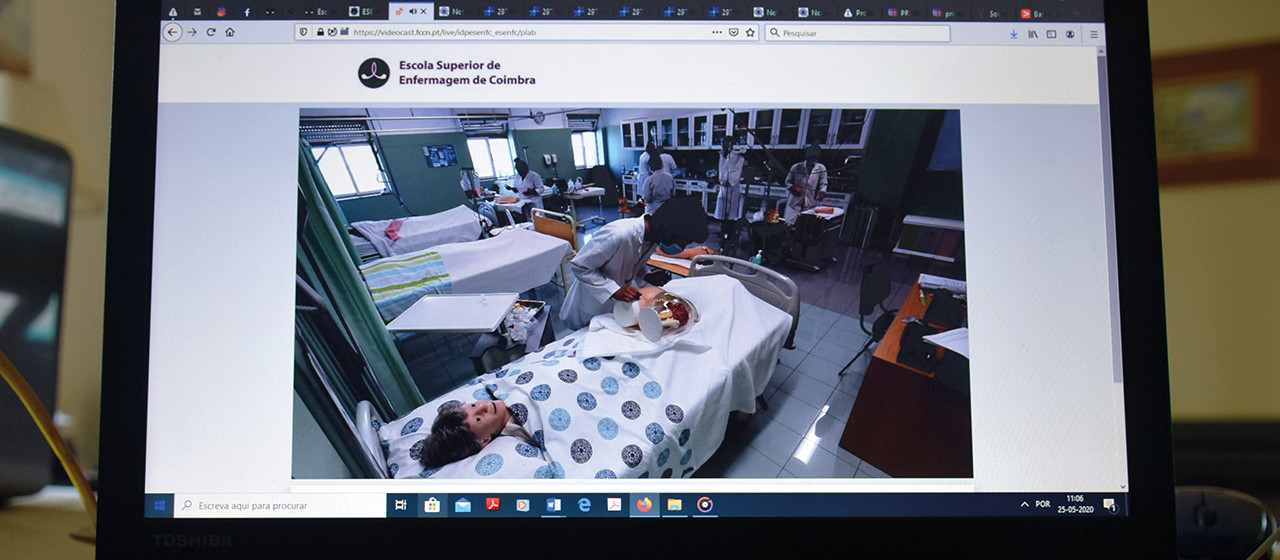Viewport: 1280px width, 560px height.
Task: Switch to the Facebook browser tab
Action: pyautogui.click(x=246, y=12)
